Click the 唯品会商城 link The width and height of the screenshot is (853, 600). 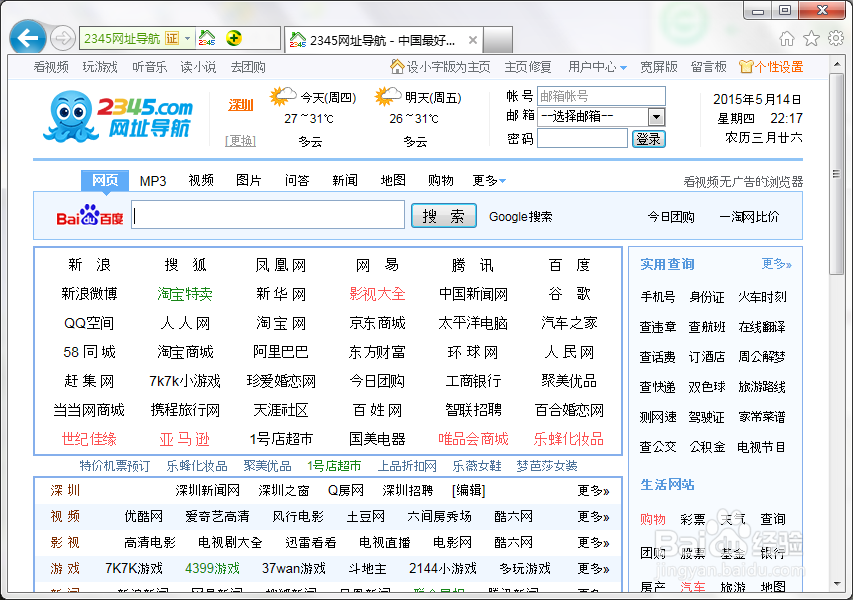pos(473,439)
